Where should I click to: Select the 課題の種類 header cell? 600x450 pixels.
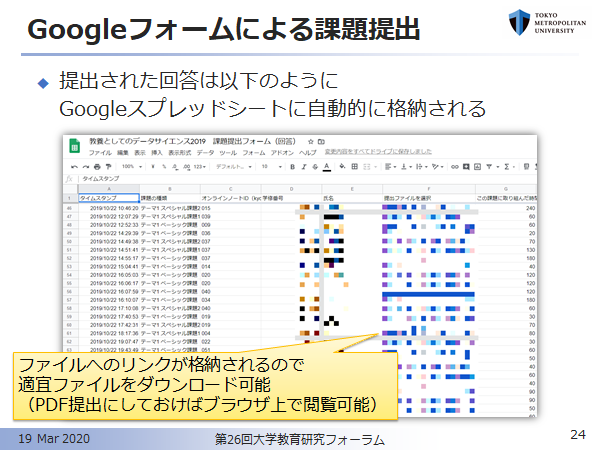[x=170, y=198]
